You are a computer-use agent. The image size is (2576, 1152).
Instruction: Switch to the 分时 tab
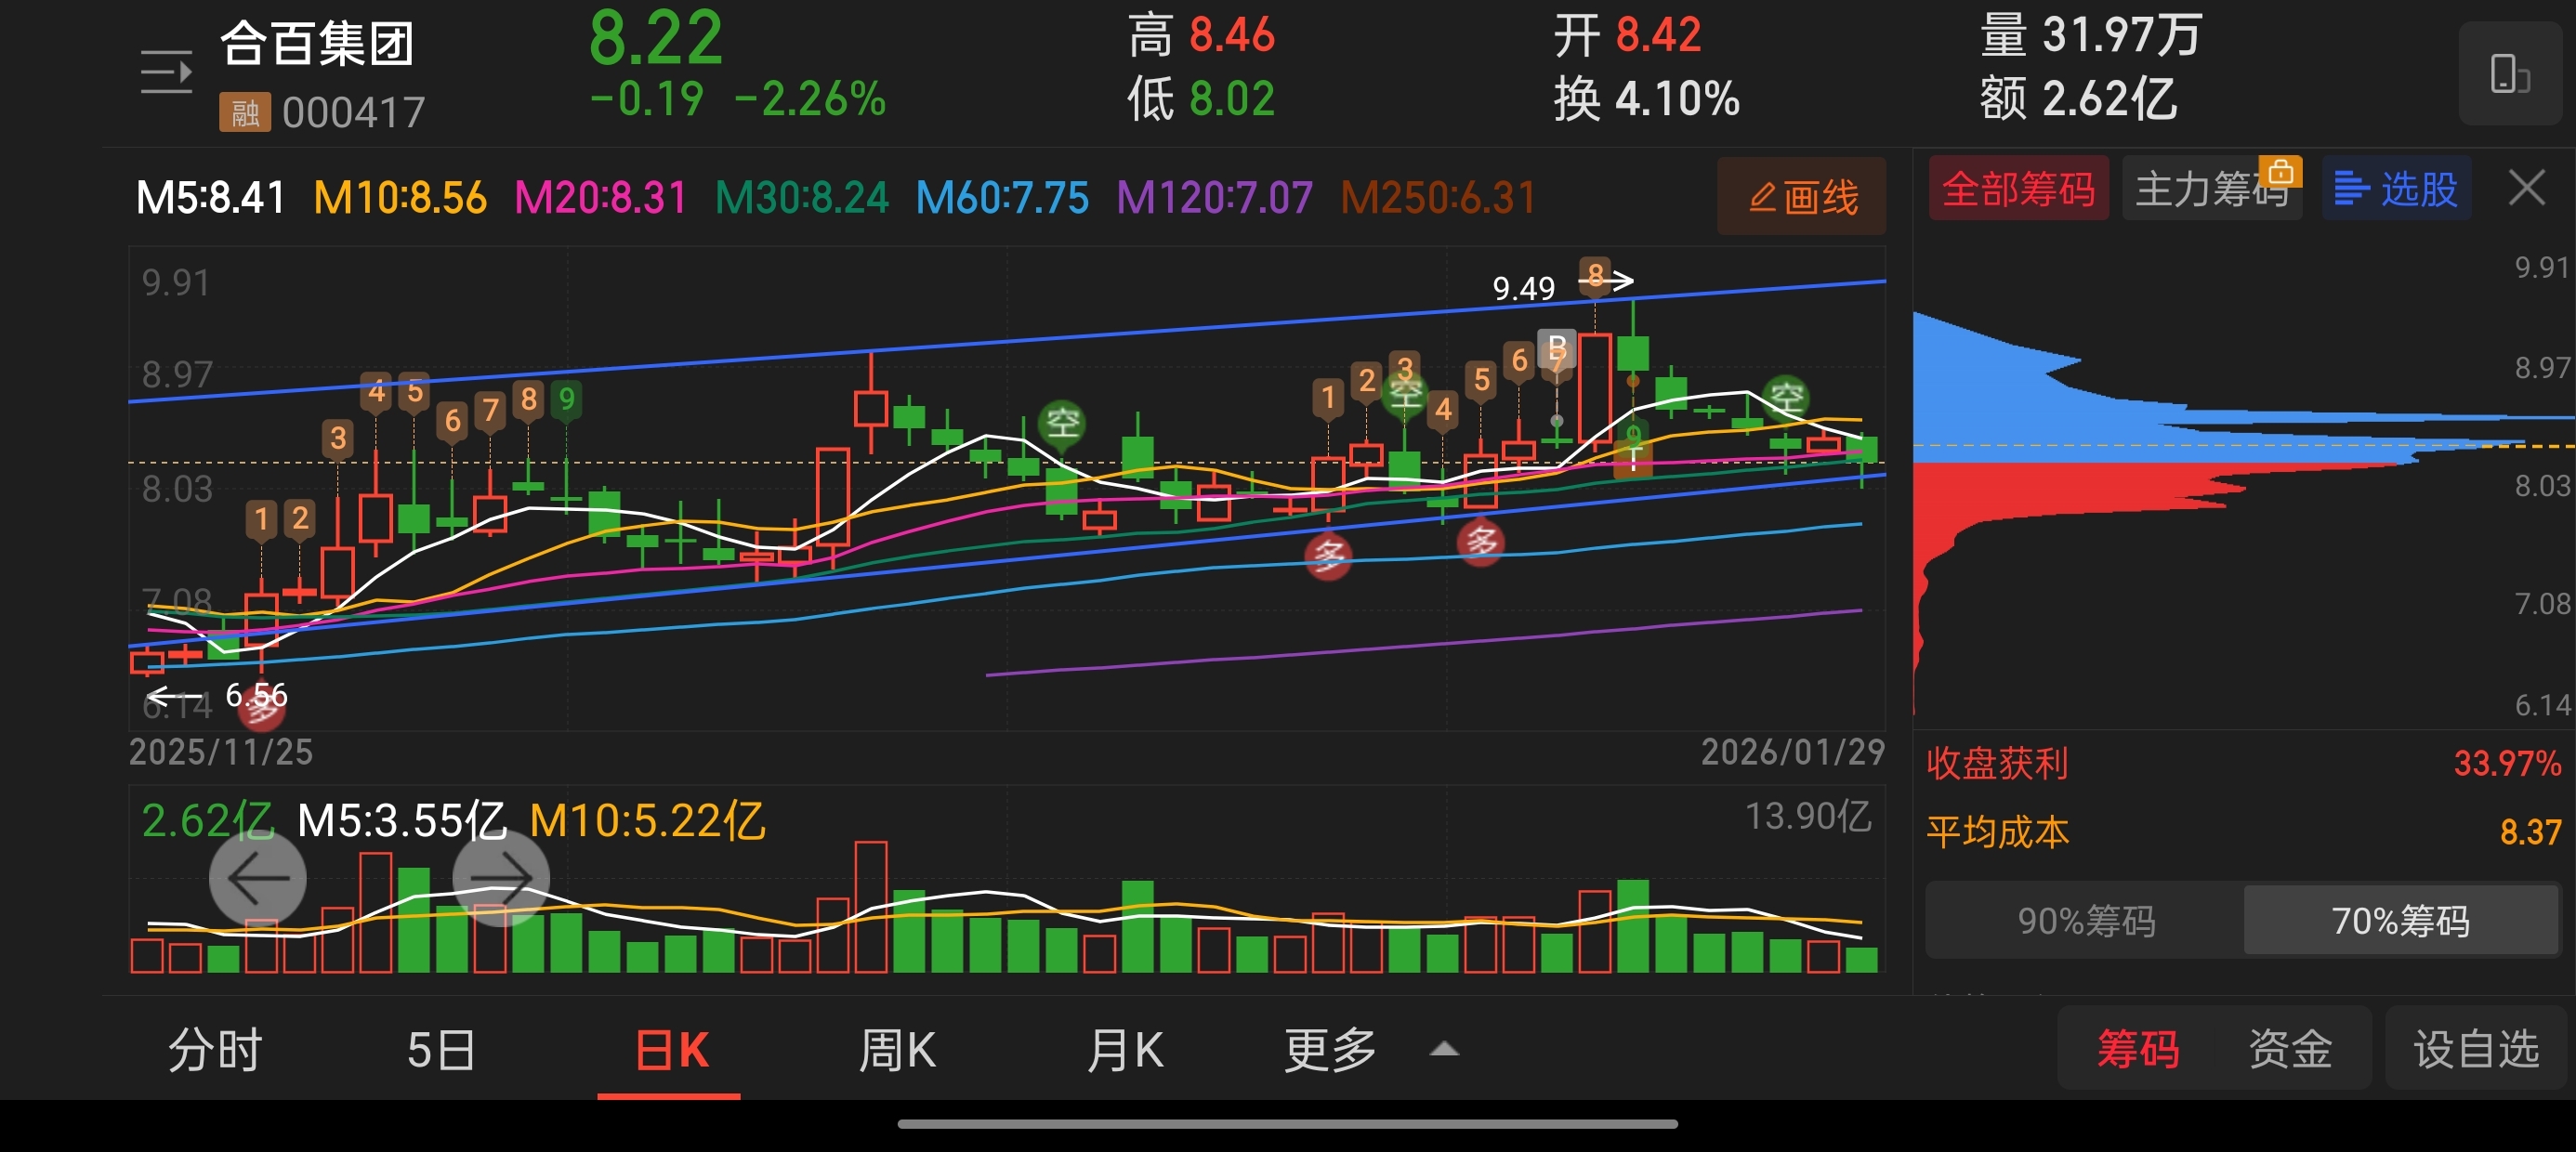click(x=215, y=1050)
